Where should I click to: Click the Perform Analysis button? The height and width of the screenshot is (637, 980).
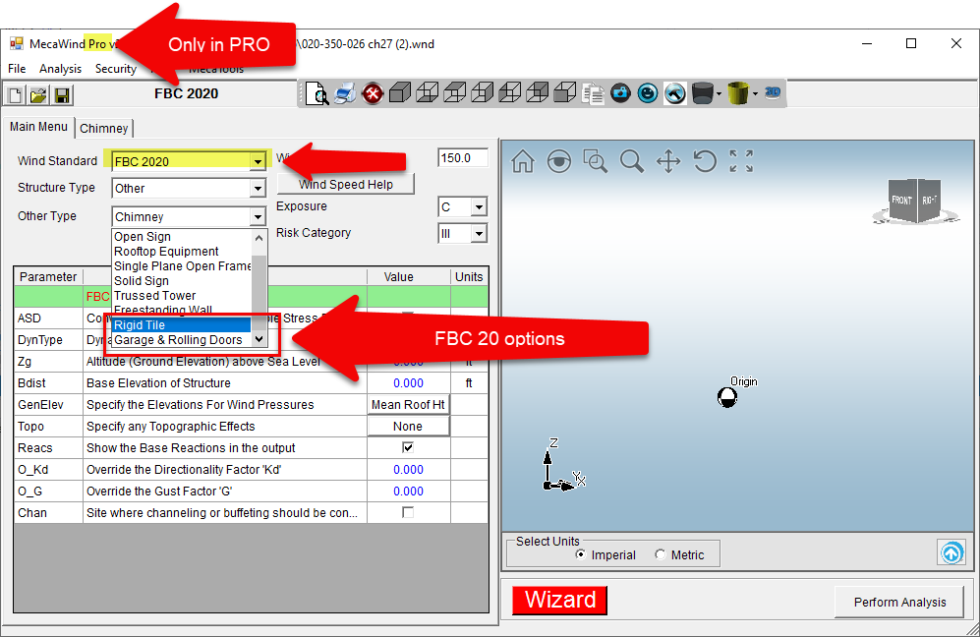[899, 602]
